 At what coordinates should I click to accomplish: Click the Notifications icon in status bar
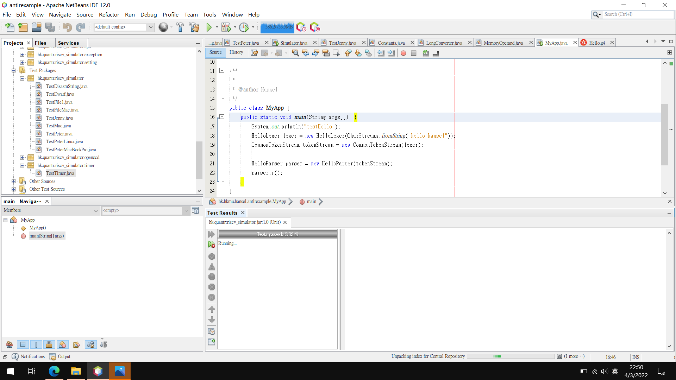point(15,357)
